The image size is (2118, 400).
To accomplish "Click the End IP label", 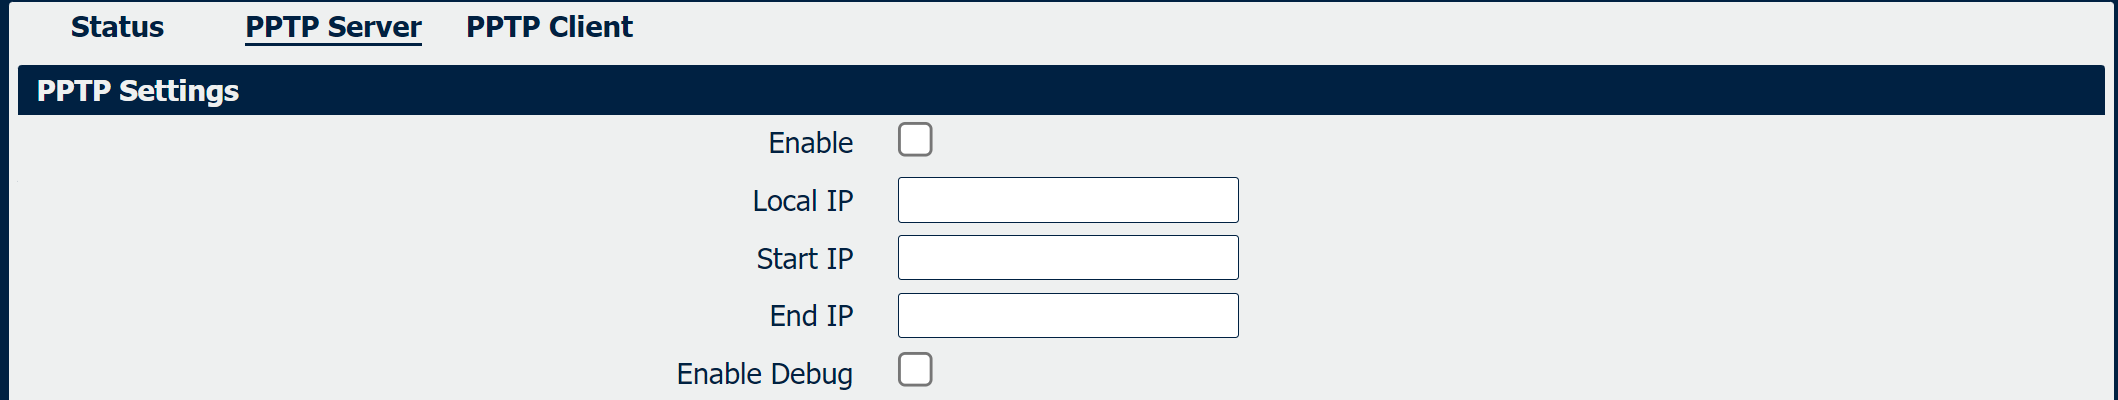I will coord(811,316).
